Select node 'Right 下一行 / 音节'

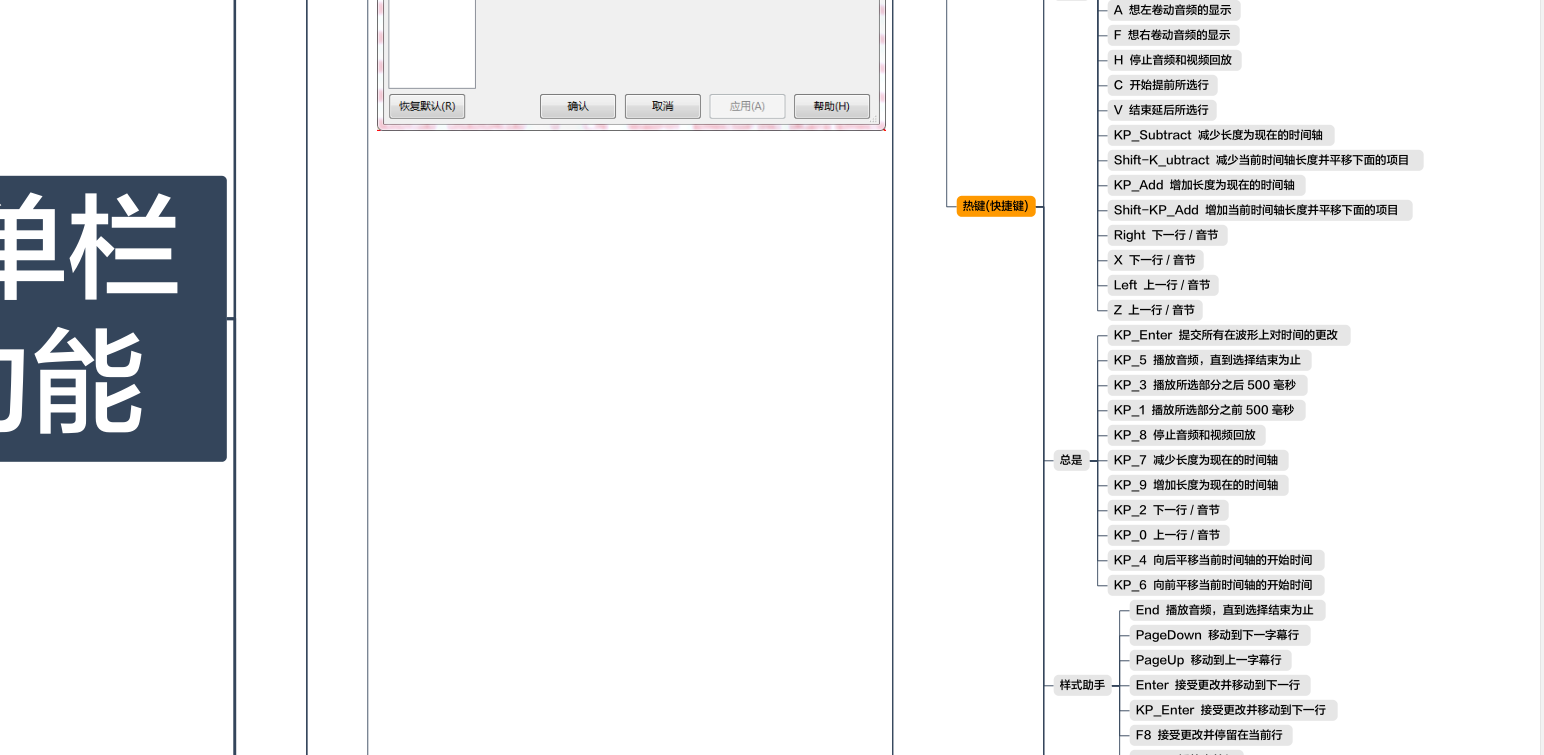point(1166,235)
